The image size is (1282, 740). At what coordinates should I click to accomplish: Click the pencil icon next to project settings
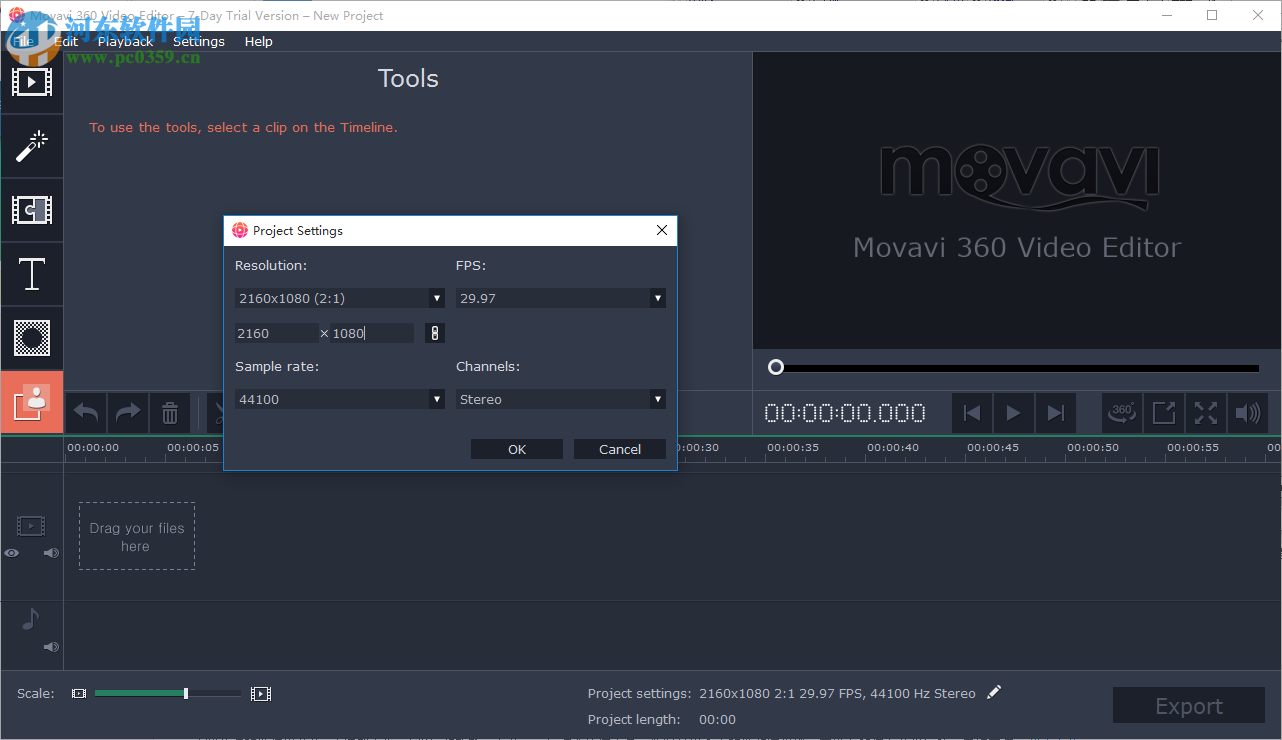(x=994, y=692)
